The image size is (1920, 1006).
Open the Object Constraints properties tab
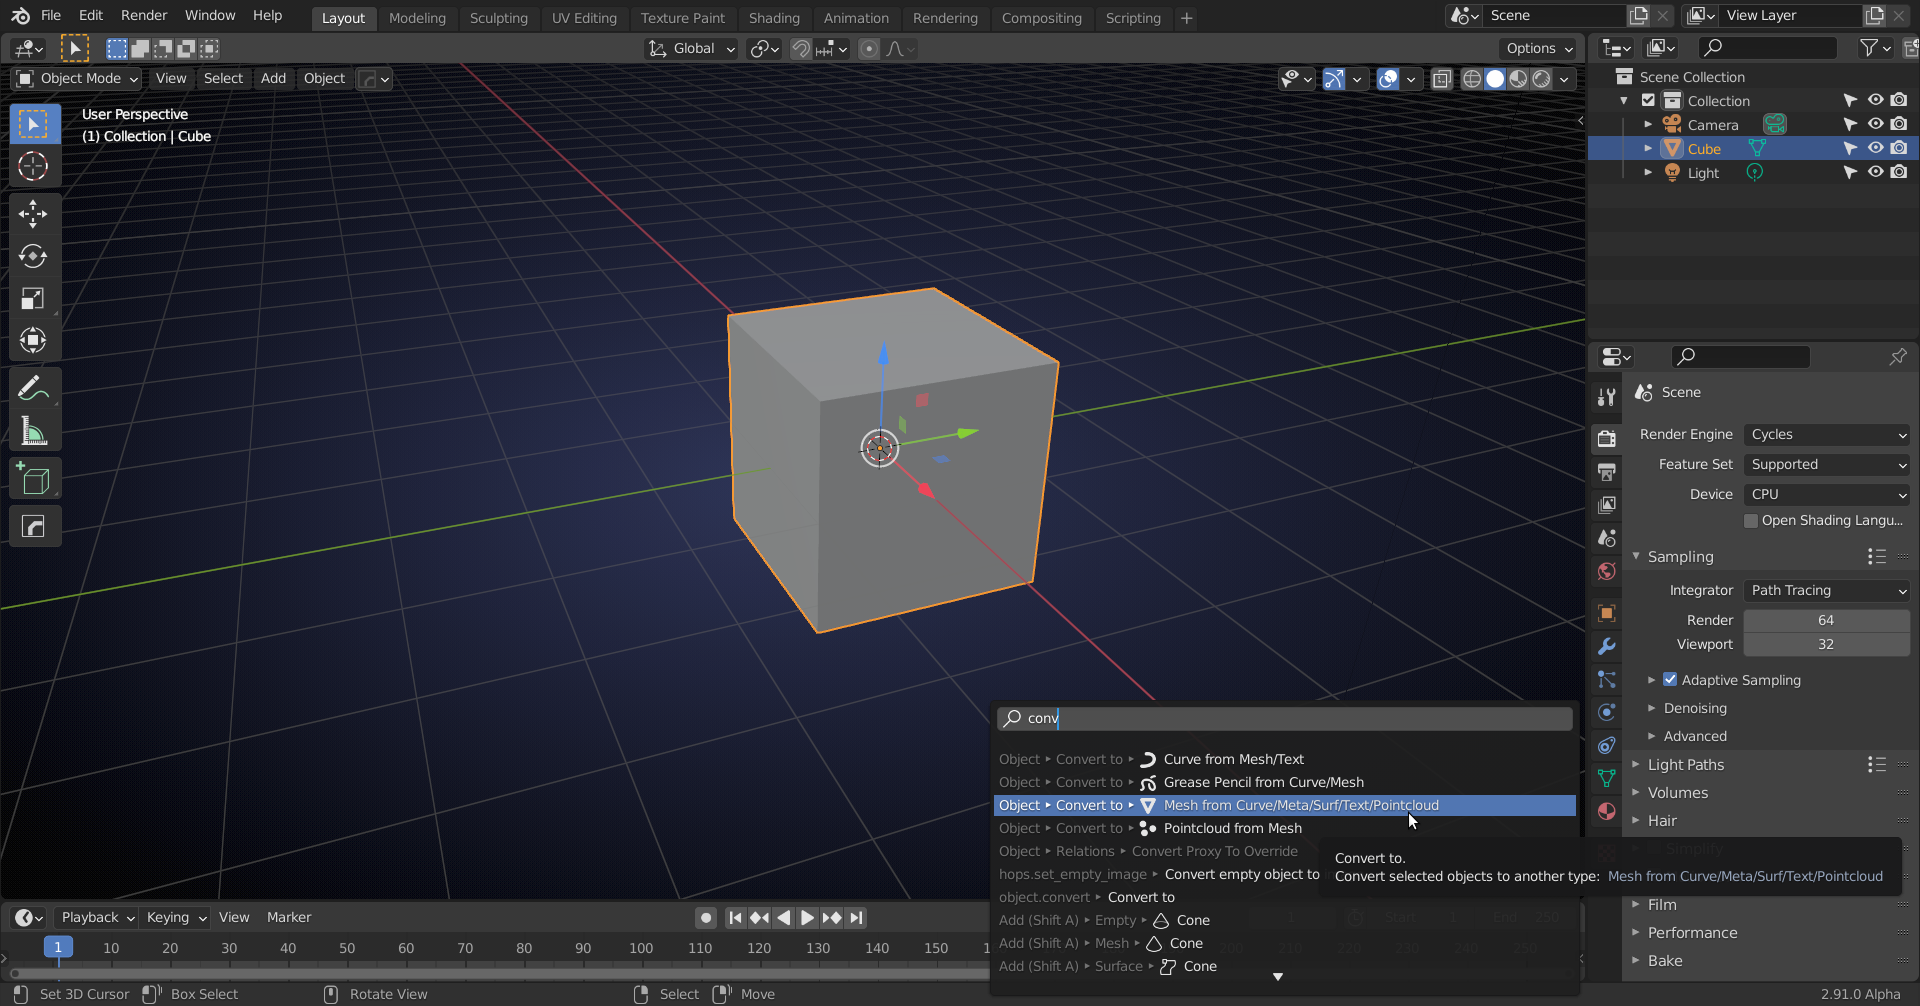coord(1607,745)
